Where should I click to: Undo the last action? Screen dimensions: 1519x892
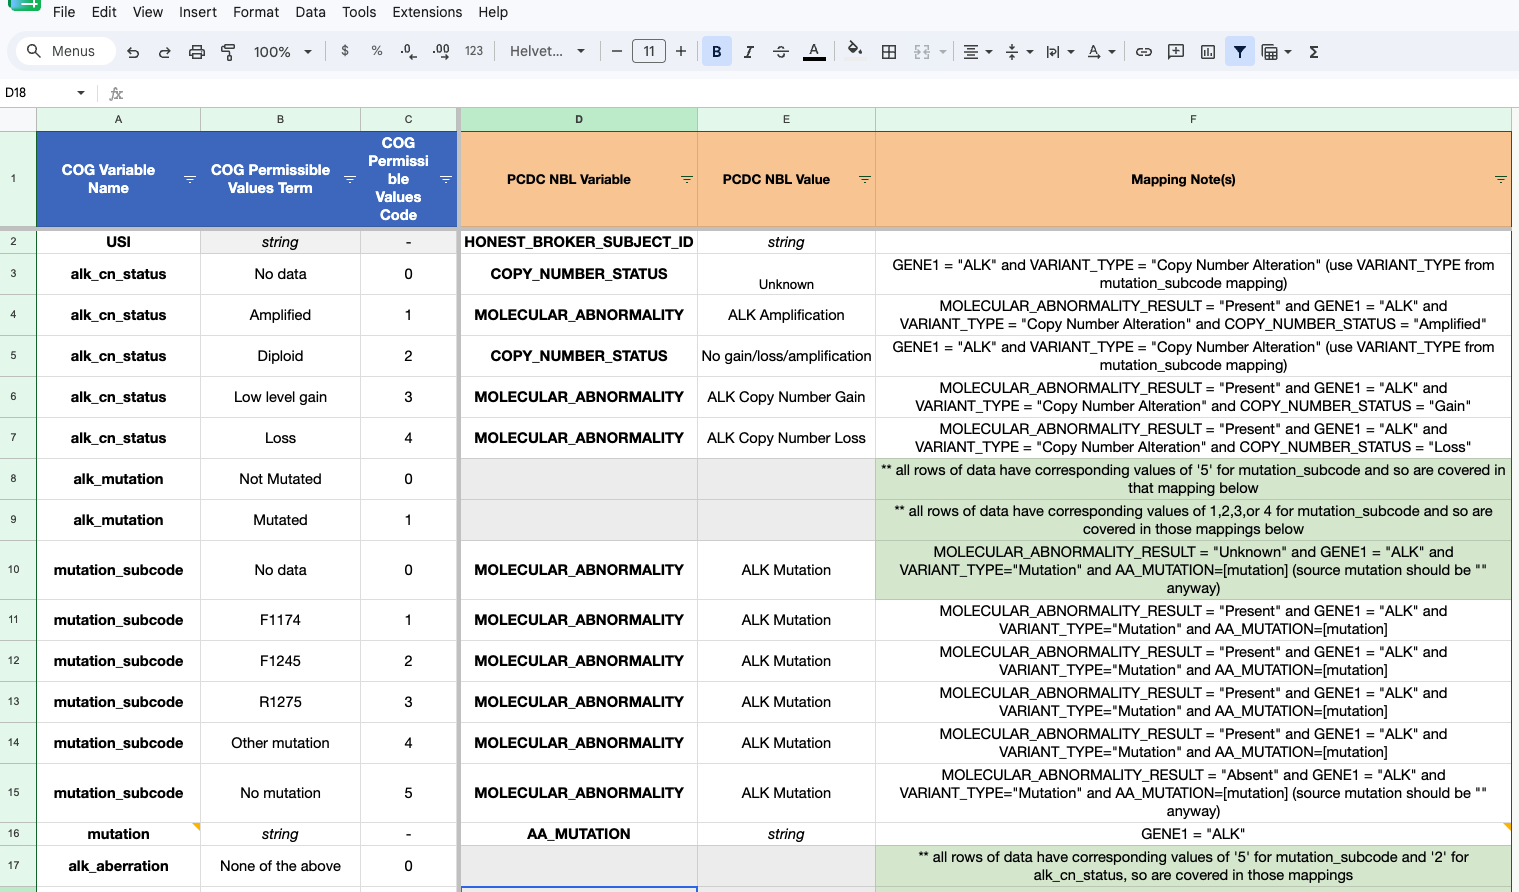(133, 52)
